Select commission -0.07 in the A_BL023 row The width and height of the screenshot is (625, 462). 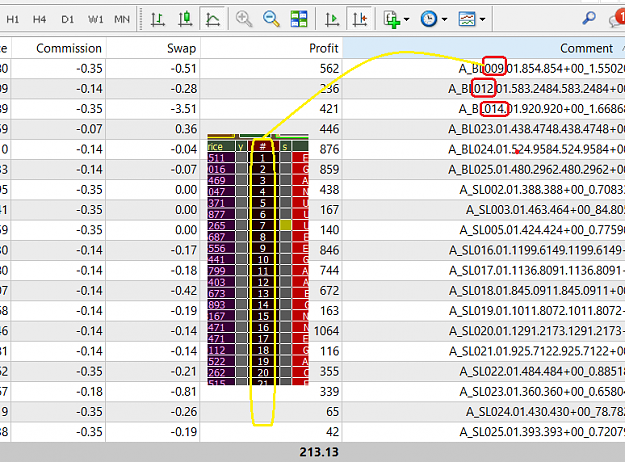pos(89,129)
